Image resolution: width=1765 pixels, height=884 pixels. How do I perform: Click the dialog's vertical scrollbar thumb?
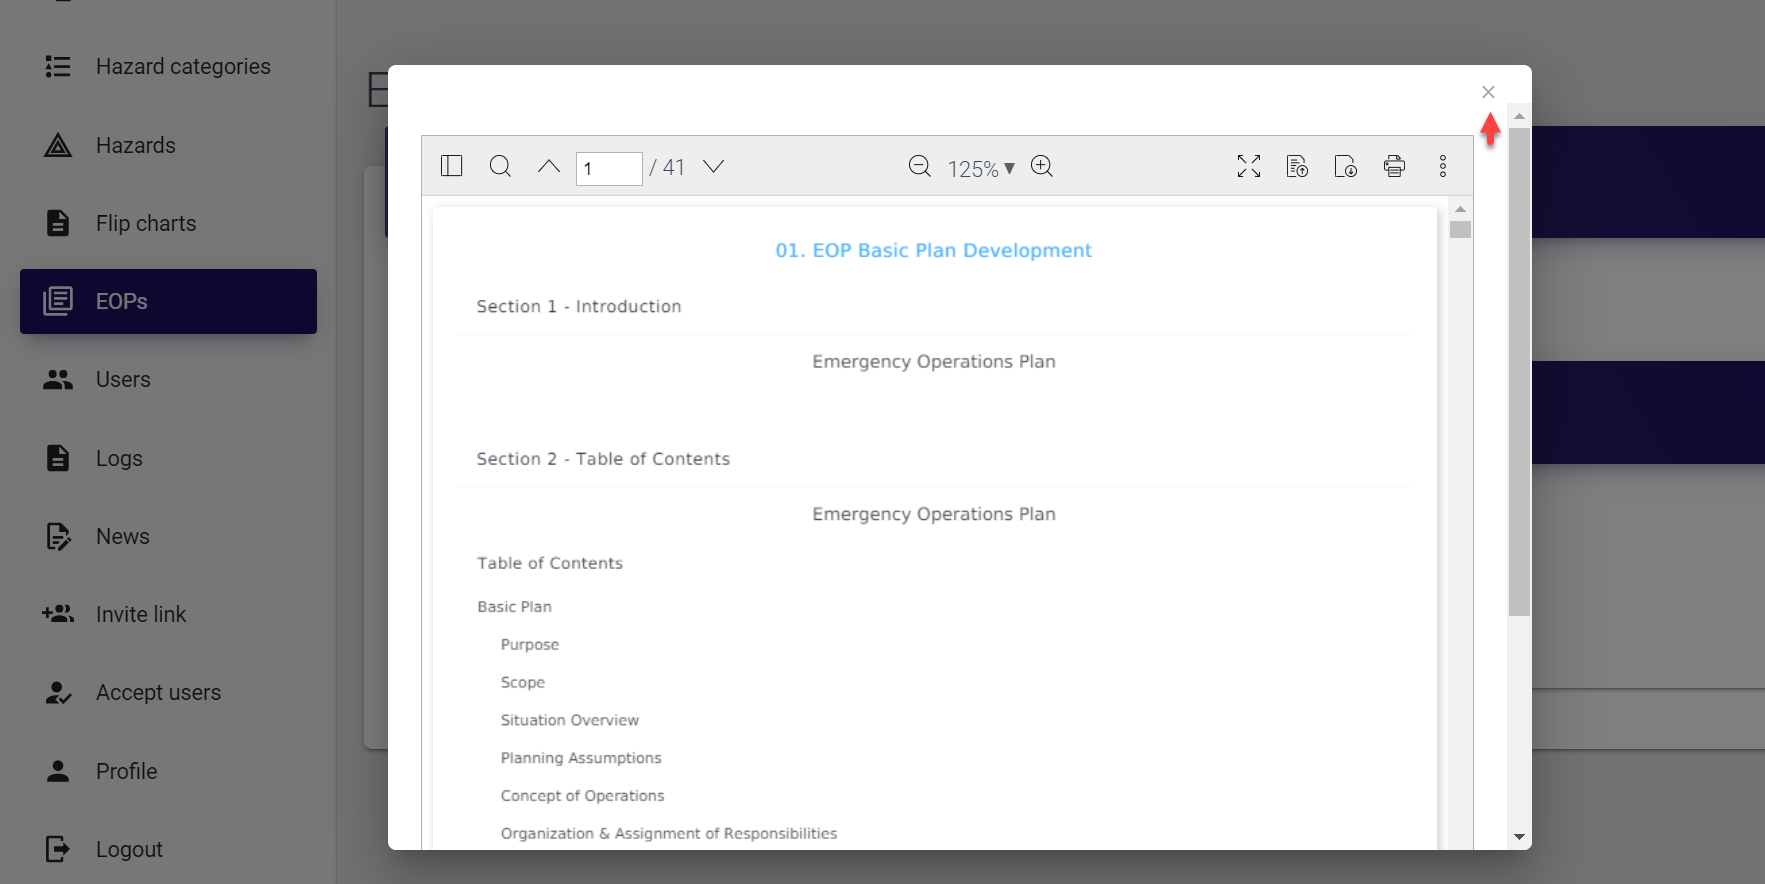click(x=1519, y=370)
